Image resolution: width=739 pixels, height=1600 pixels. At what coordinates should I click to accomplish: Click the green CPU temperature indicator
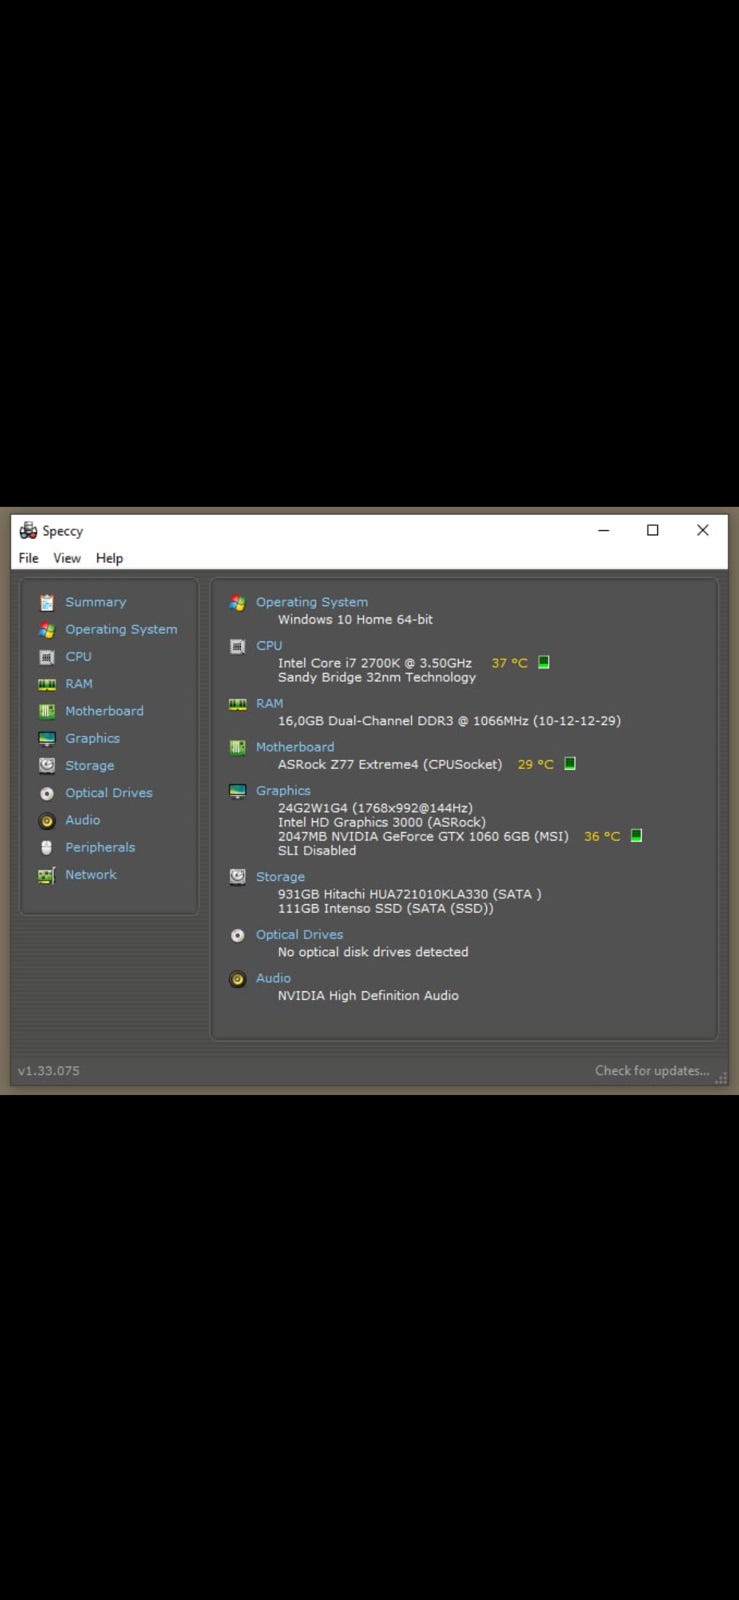[544, 662]
